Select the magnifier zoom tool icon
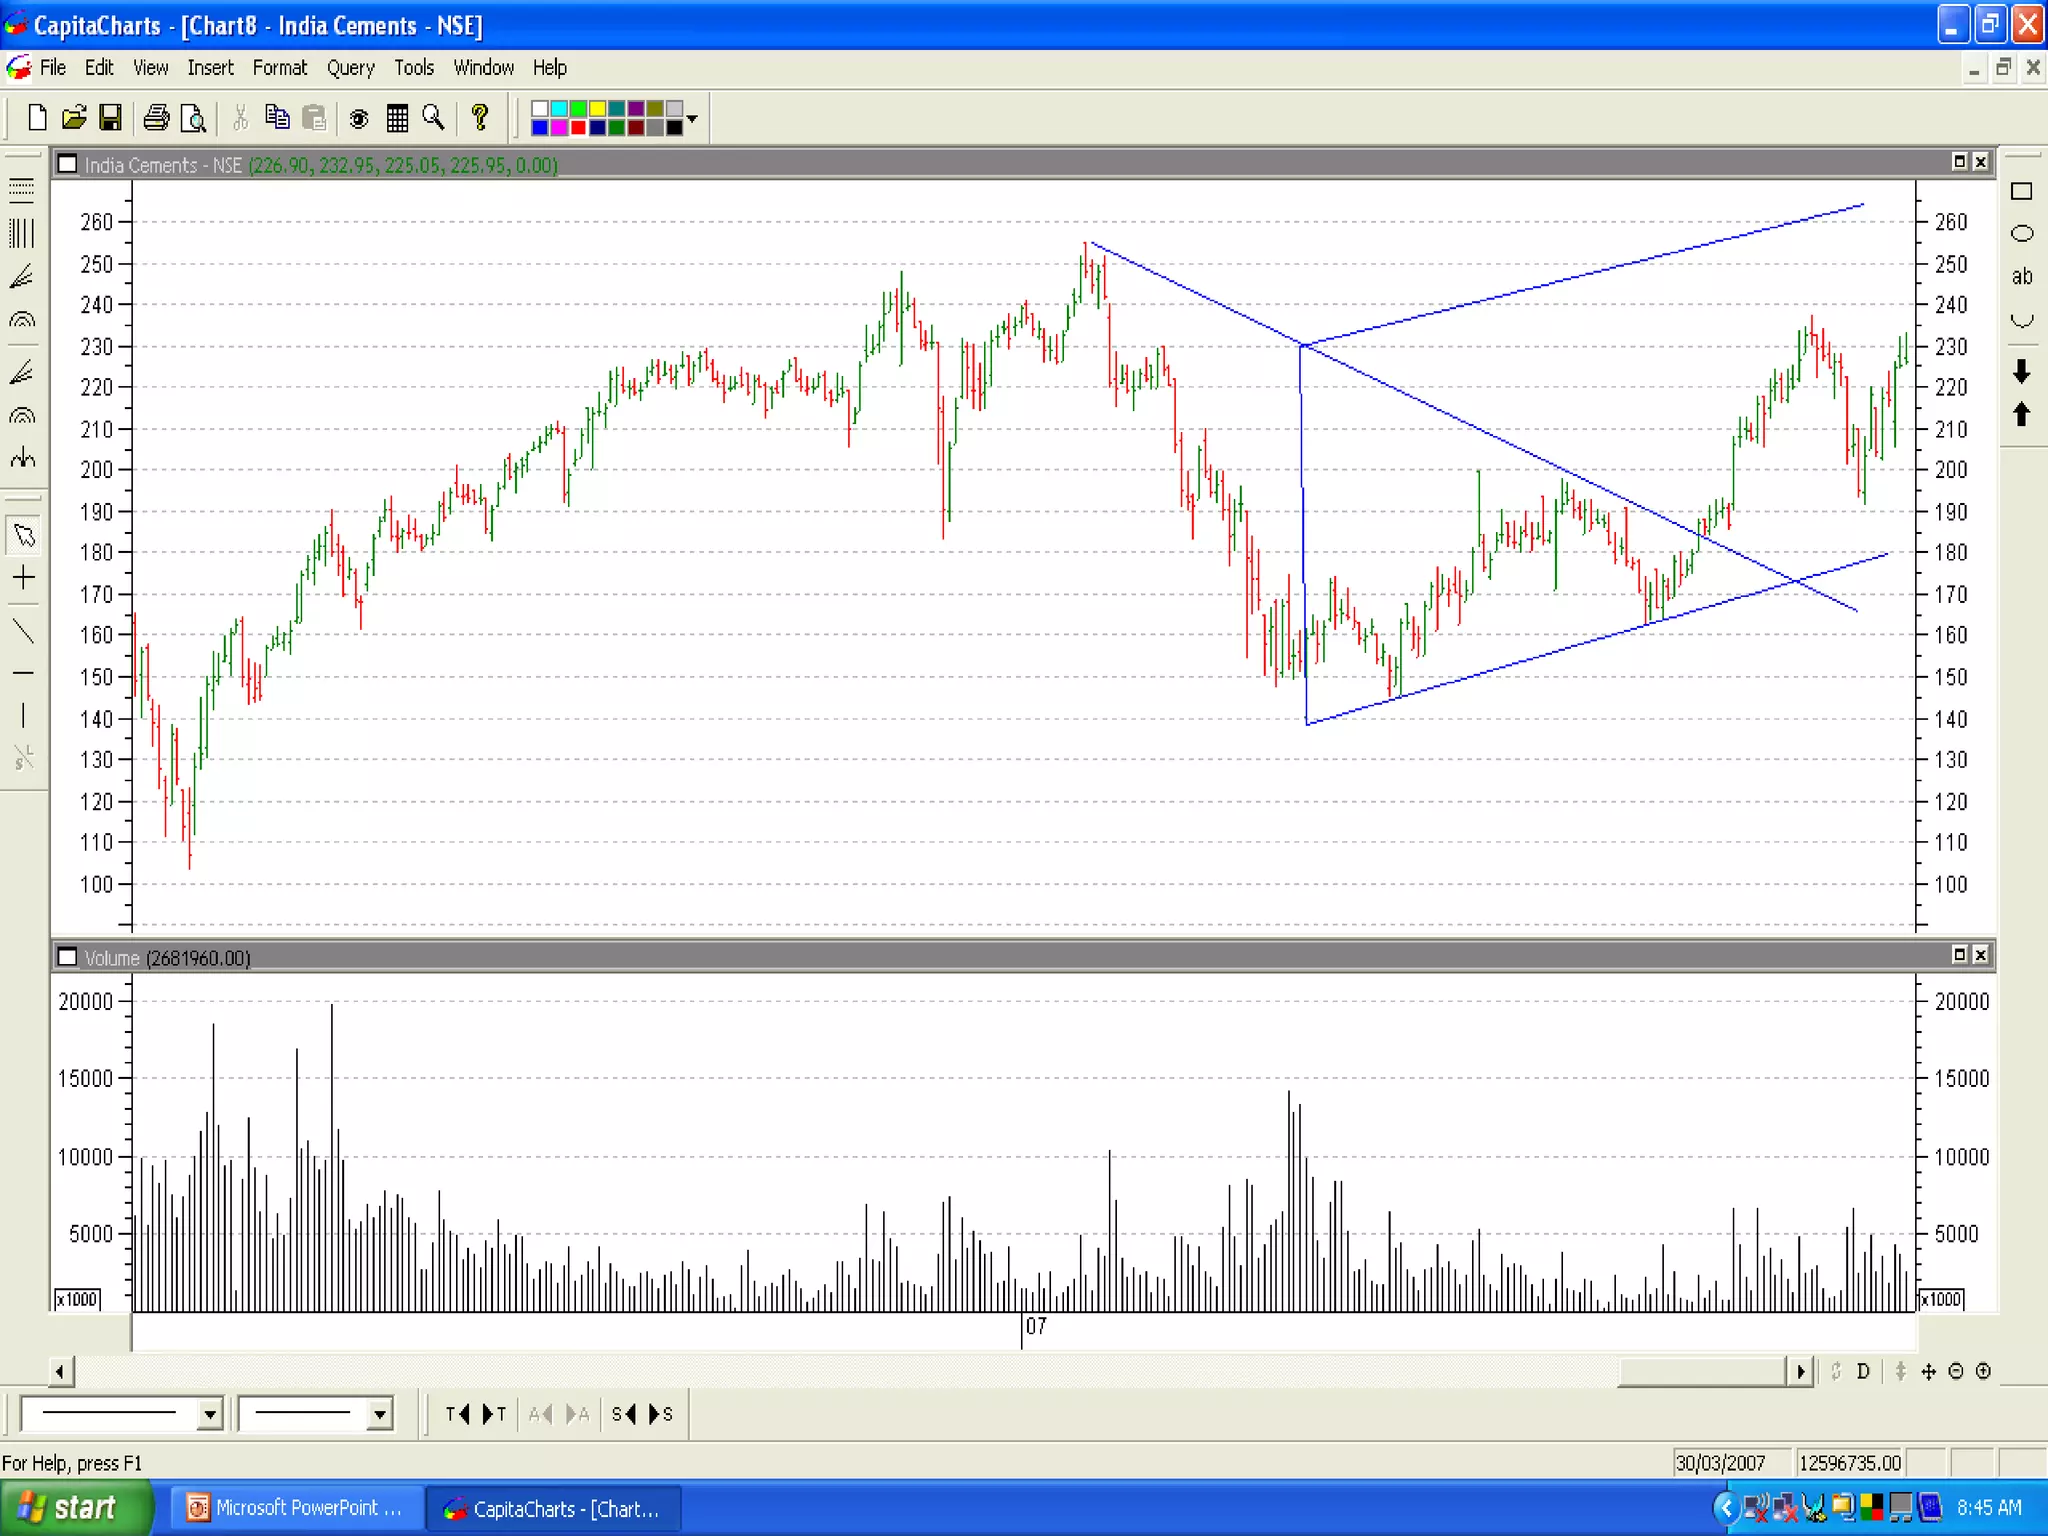Viewport: 2048px width, 1536px height. coord(433,118)
